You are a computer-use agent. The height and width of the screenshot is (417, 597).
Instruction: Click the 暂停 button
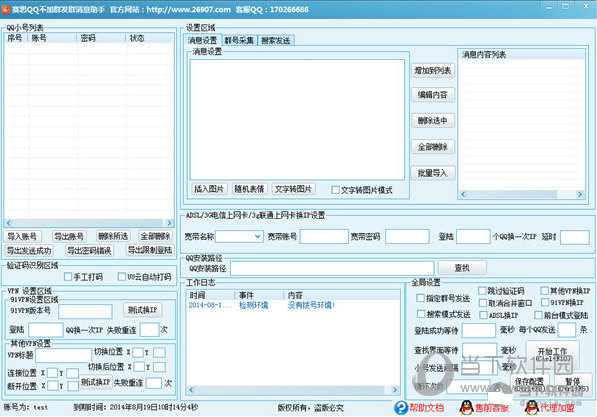573,384
